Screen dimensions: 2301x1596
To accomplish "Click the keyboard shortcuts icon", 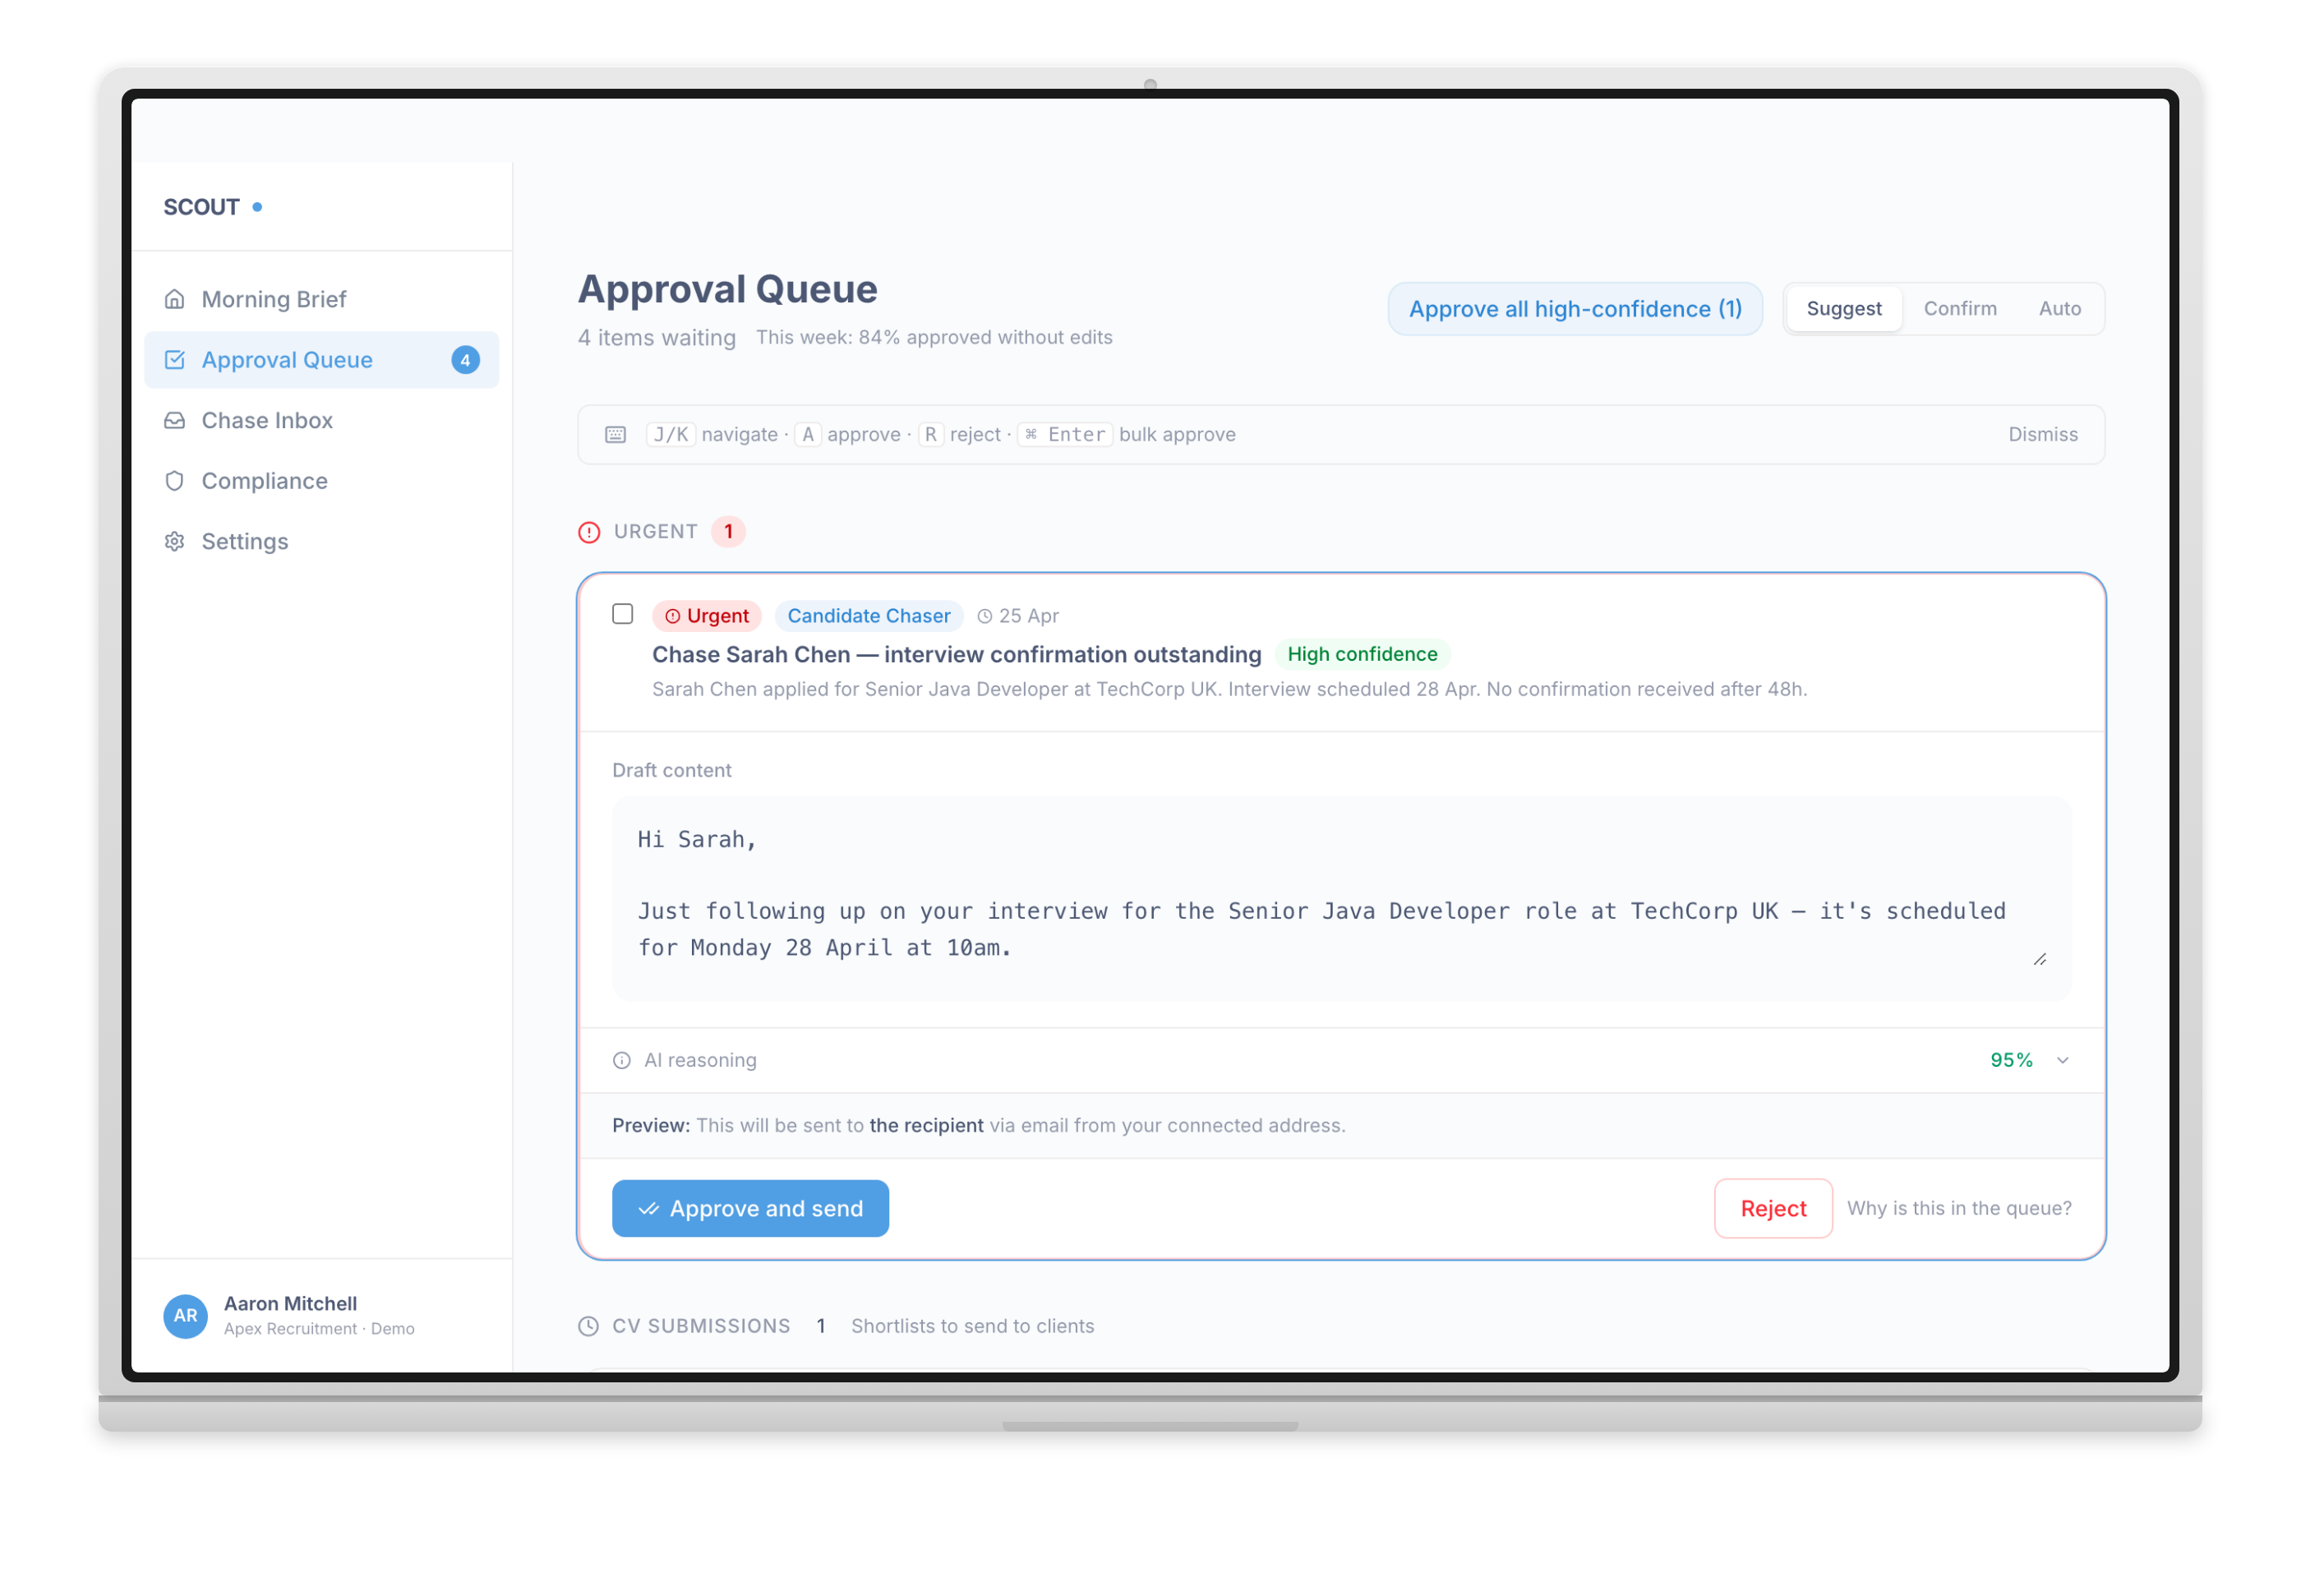I will [x=615, y=434].
